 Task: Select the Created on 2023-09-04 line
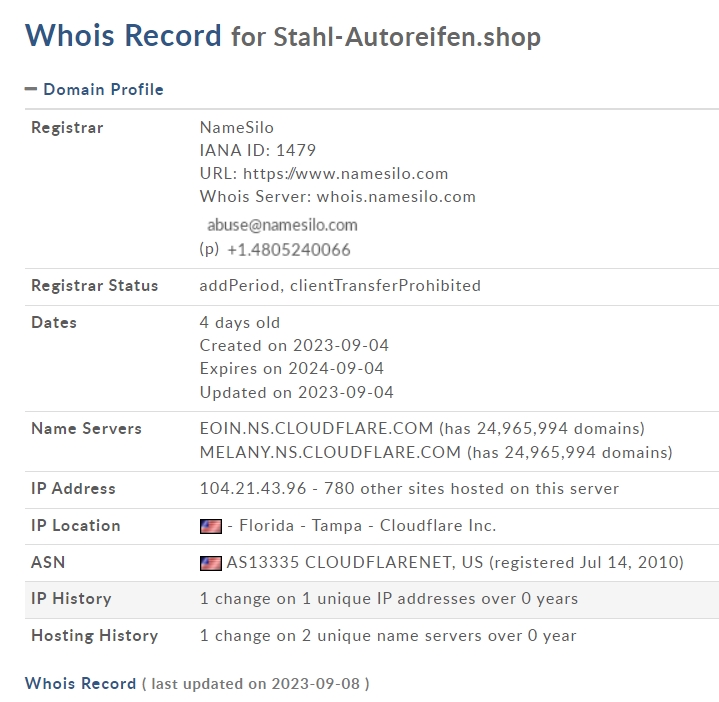tap(294, 346)
